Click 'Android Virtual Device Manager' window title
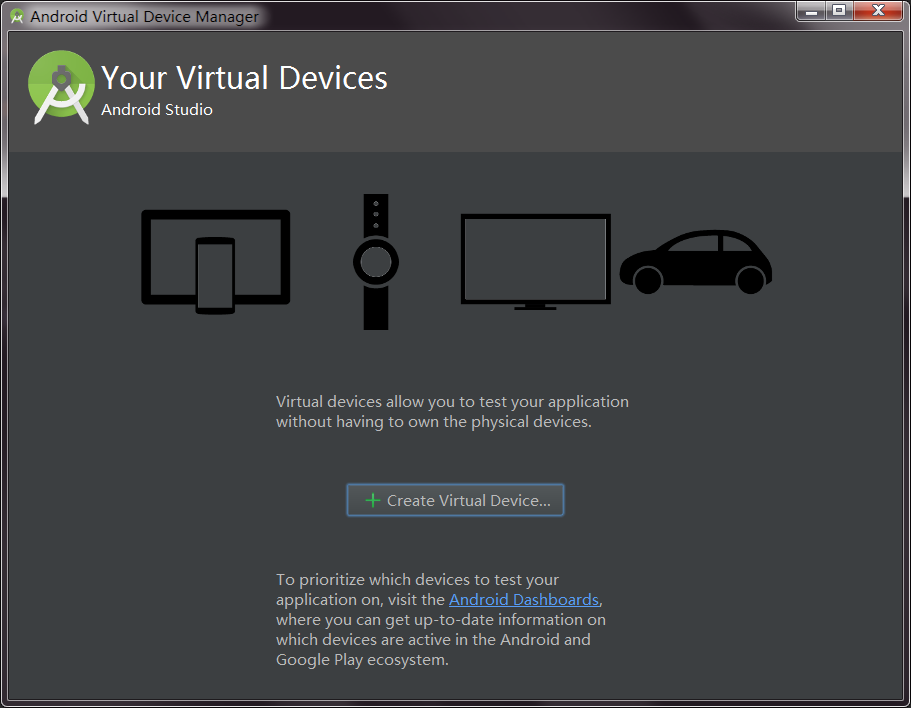This screenshot has height=708, width=911. (x=145, y=16)
